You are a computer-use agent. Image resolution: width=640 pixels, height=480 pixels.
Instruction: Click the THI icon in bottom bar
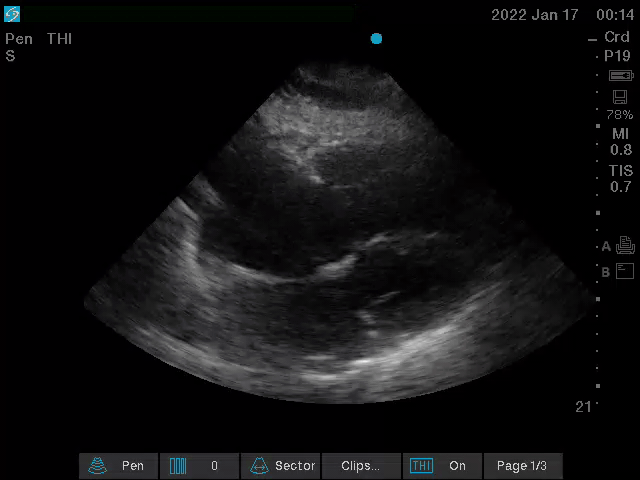pyautogui.click(x=422, y=466)
